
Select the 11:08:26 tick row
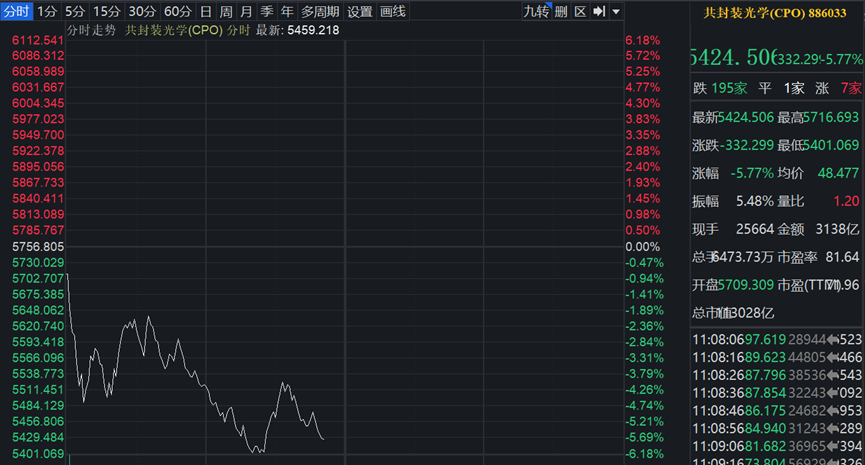(x=777, y=375)
